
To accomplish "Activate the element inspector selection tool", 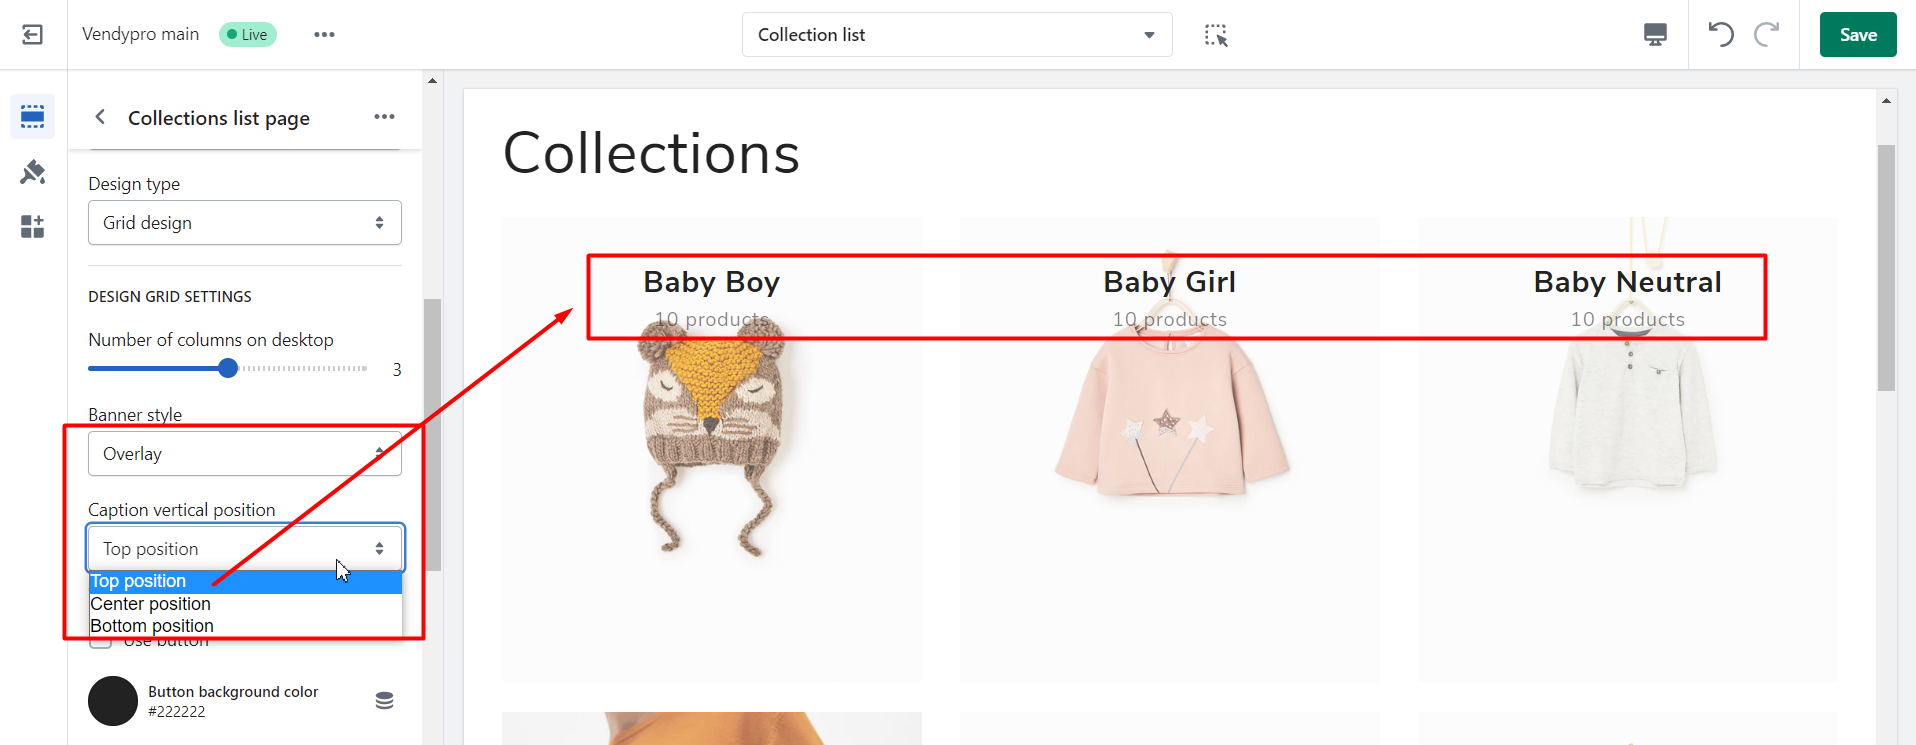I will point(1214,33).
